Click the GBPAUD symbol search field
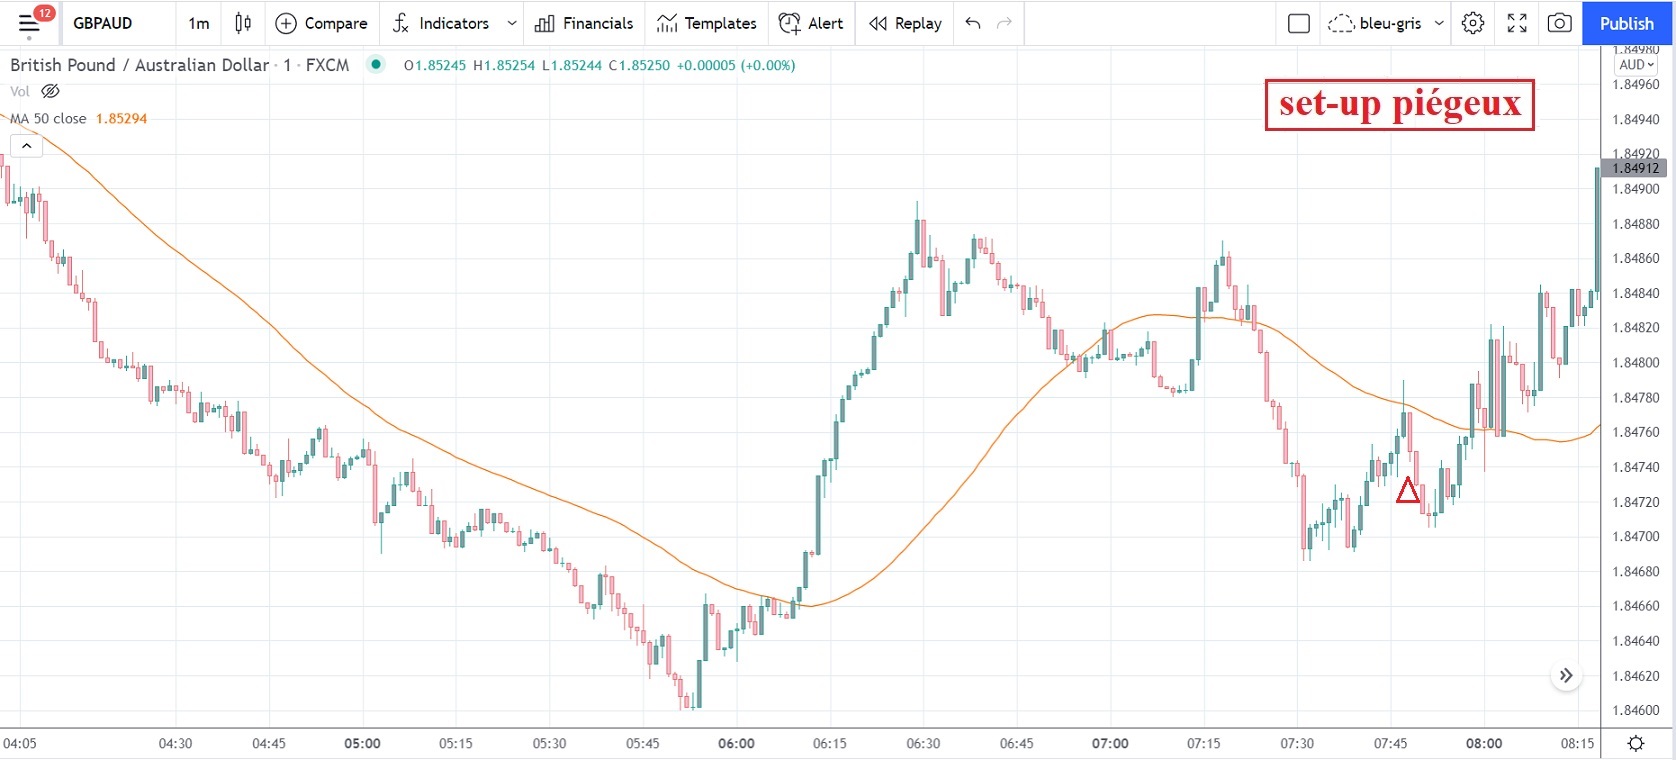This screenshot has width=1676, height=760. (103, 23)
